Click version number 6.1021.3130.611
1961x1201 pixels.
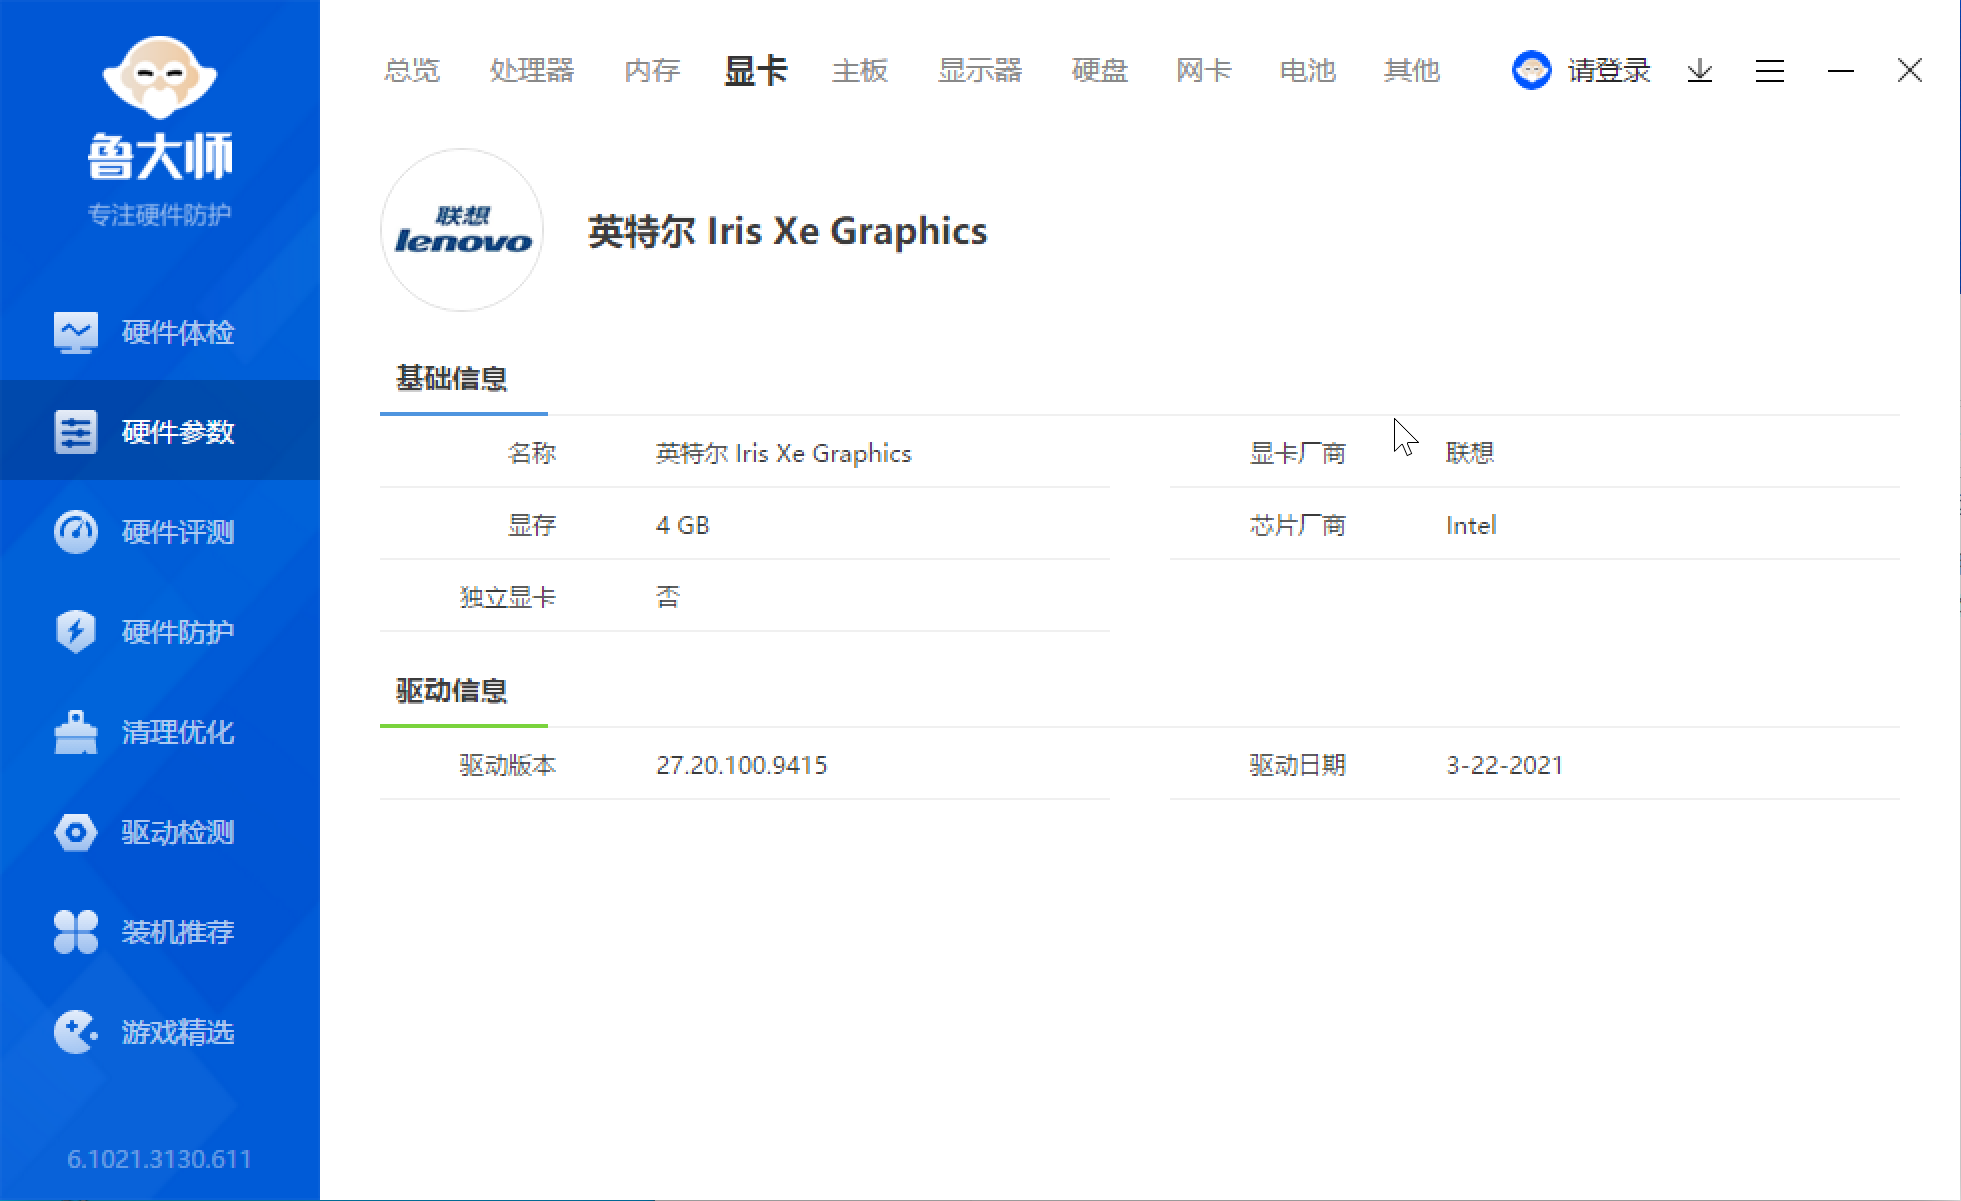click(x=160, y=1159)
